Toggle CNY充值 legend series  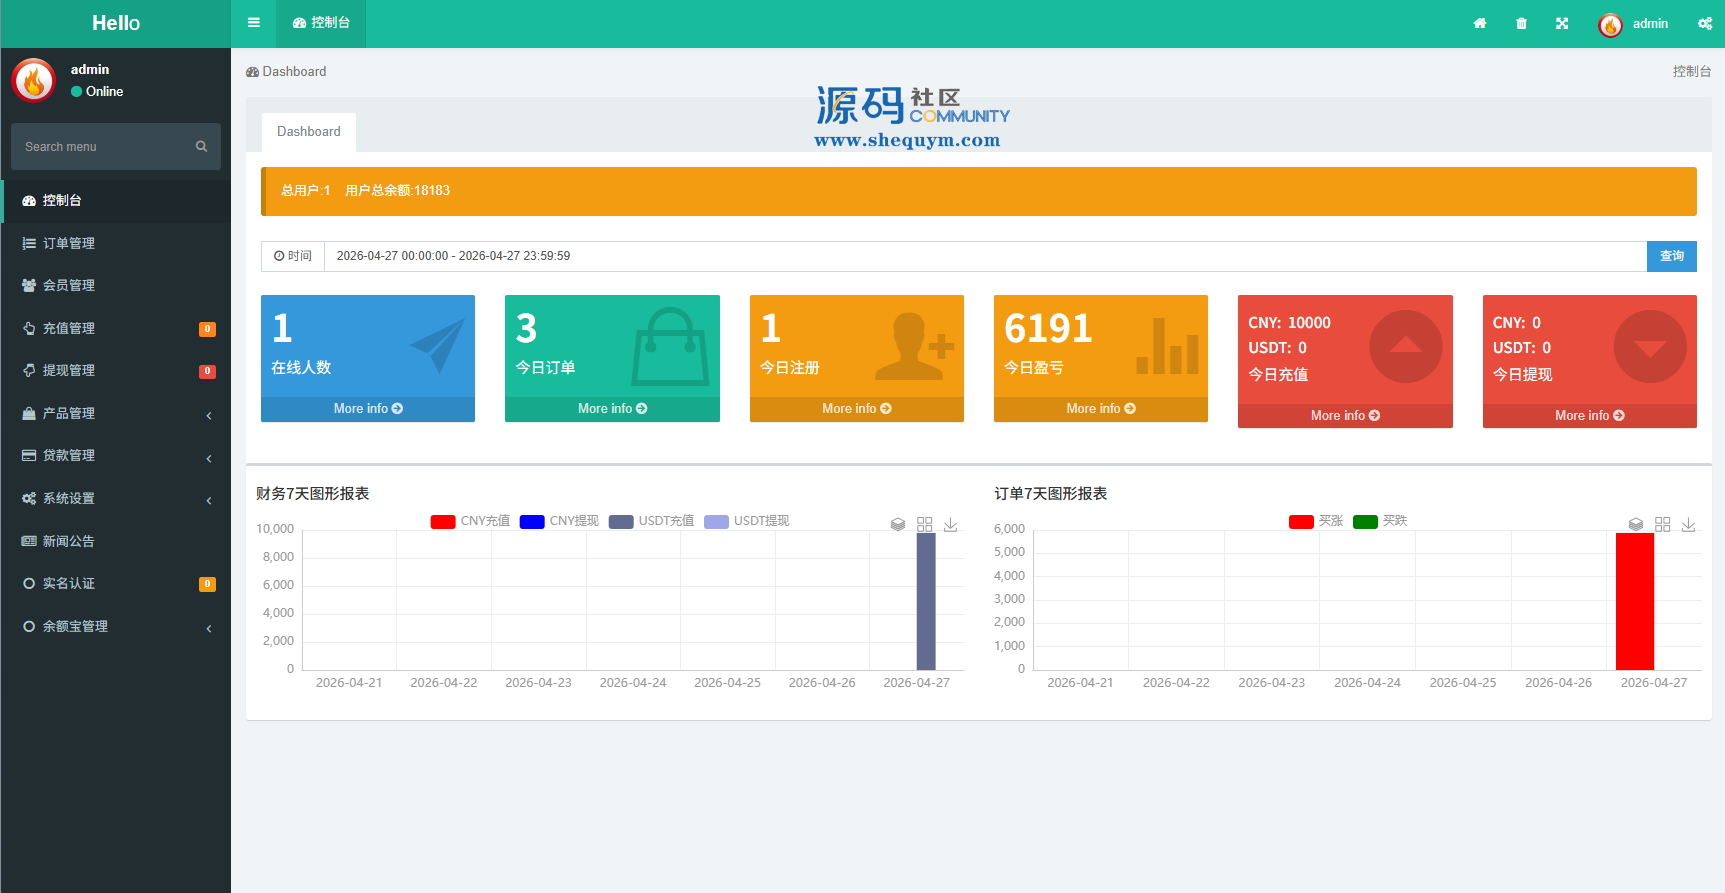tap(470, 521)
